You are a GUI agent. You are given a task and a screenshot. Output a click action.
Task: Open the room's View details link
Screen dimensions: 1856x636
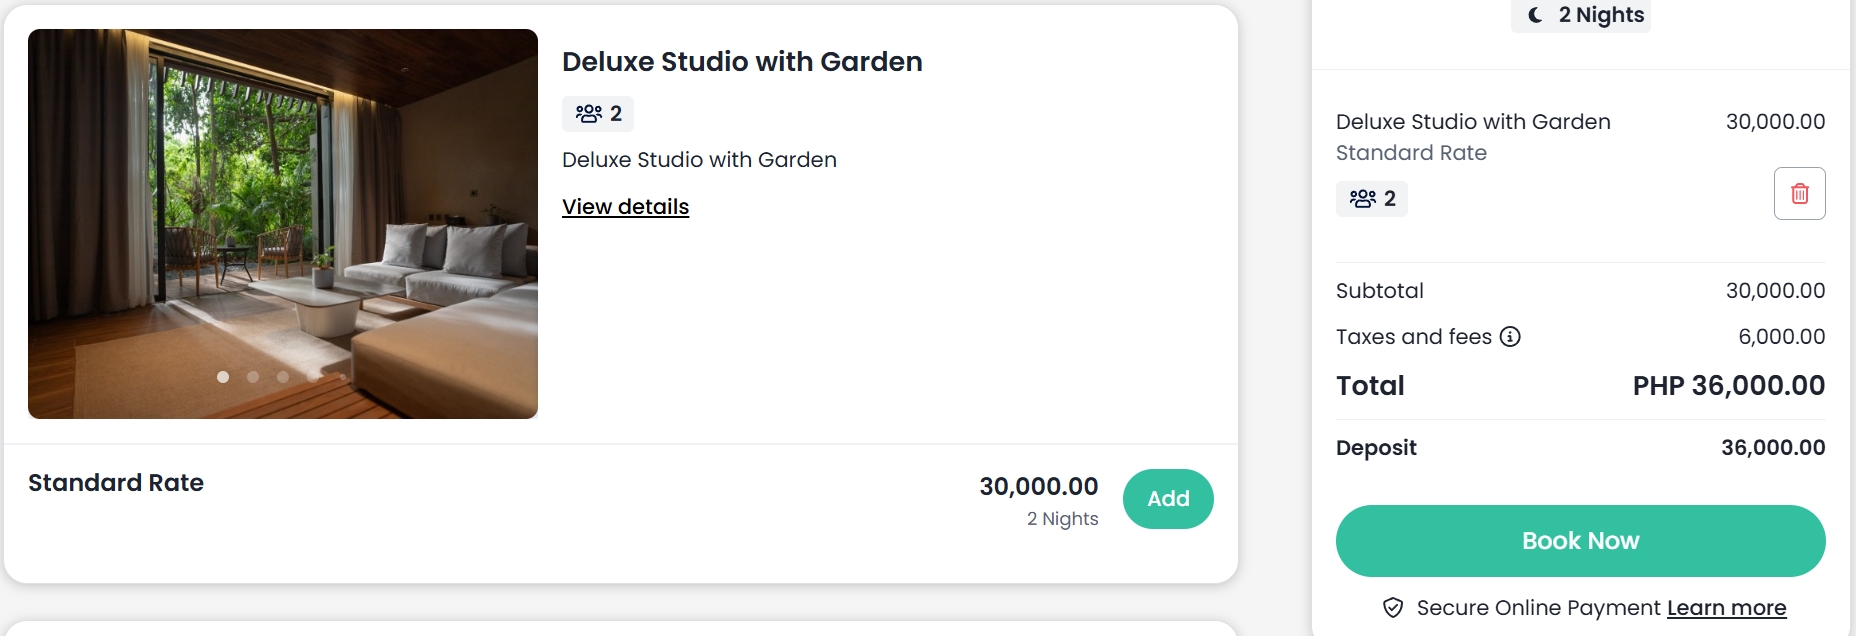coord(625,207)
